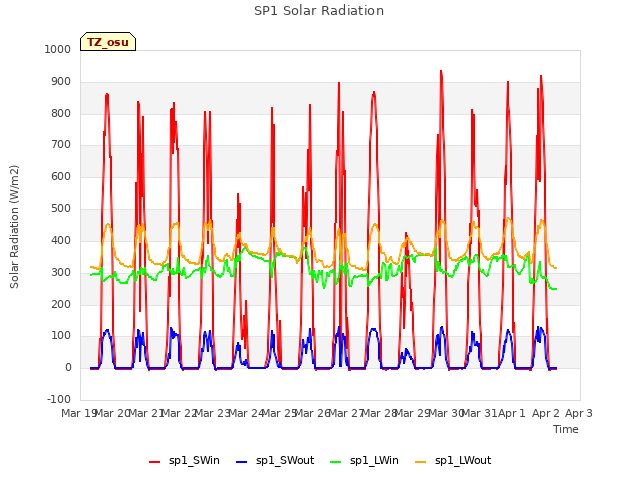Click the Mar 30 x-axis label
This screenshot has height=480, width=640.
pyautogui.click(x=447, y=413)
